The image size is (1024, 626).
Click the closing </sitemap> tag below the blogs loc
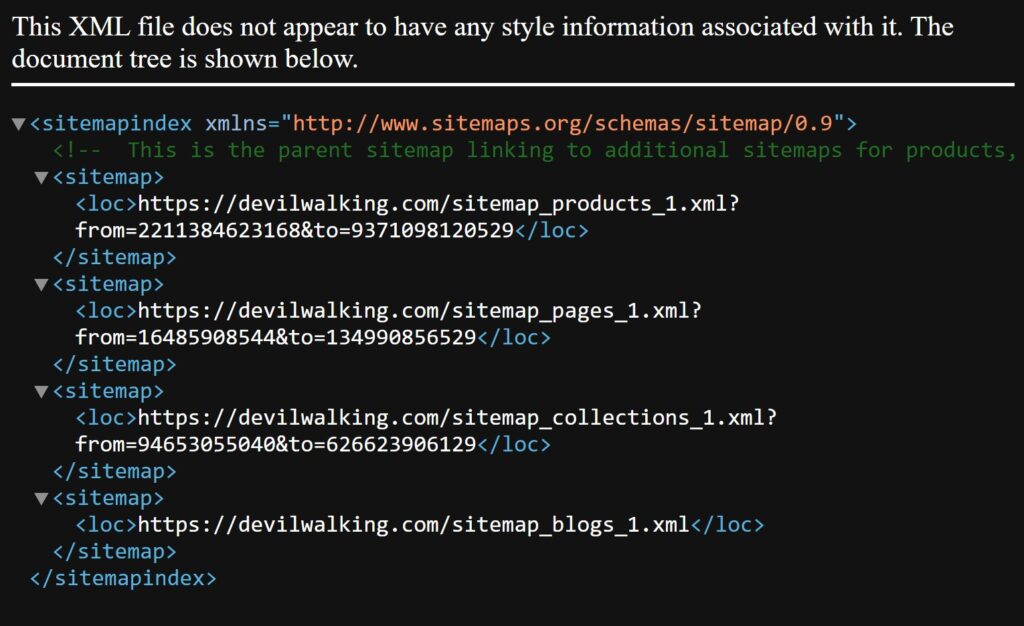tap(114, 552)
